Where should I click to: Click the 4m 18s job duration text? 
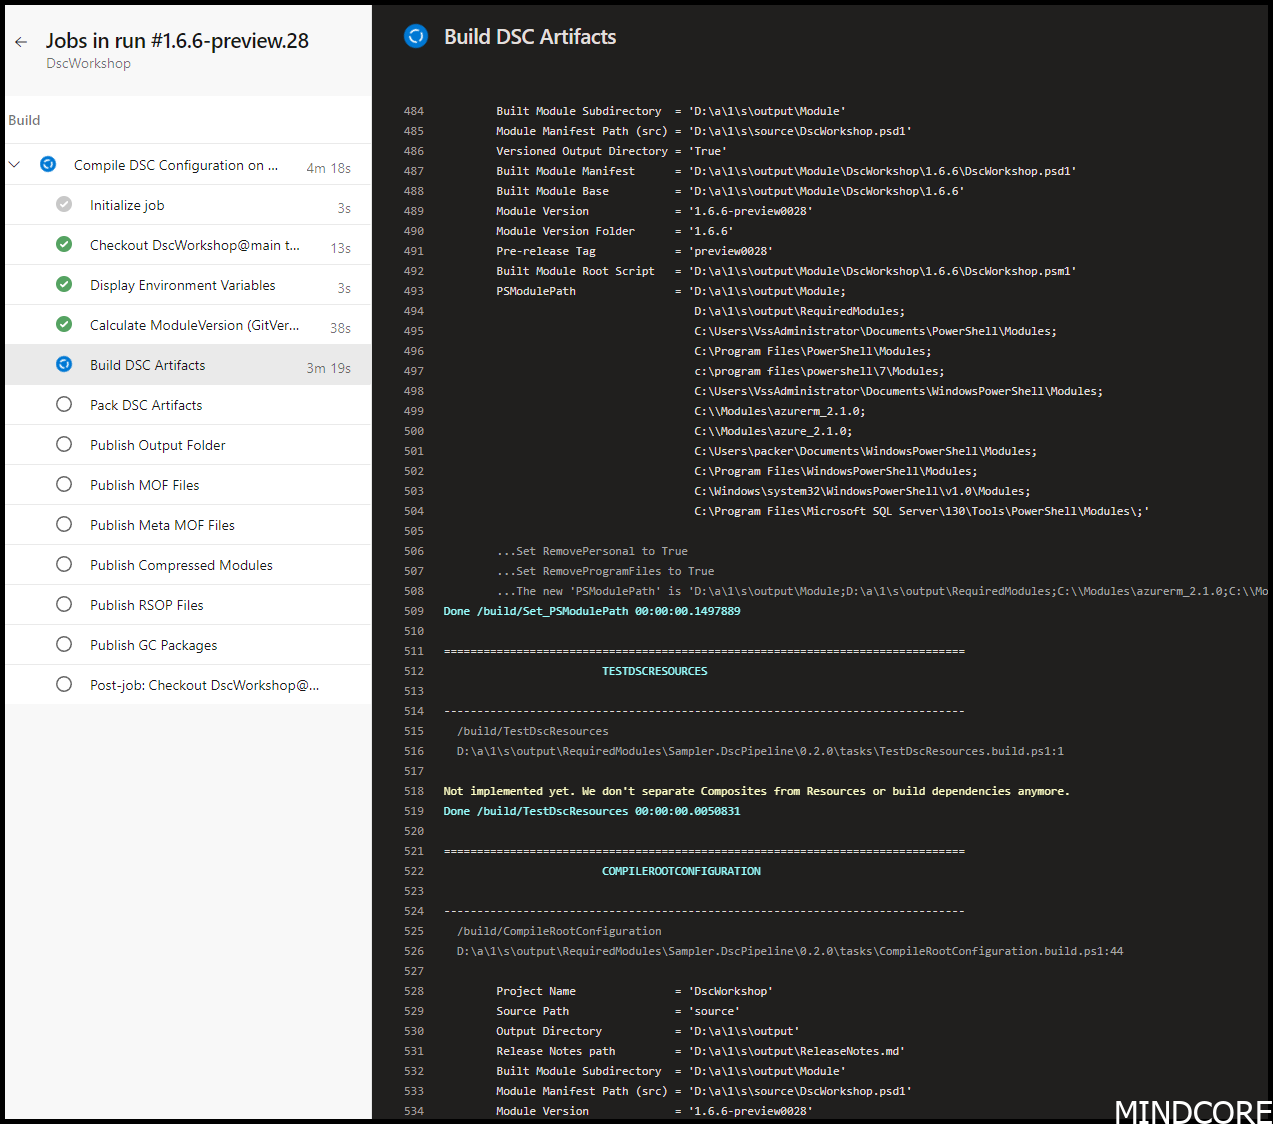[x=329, y=168]
